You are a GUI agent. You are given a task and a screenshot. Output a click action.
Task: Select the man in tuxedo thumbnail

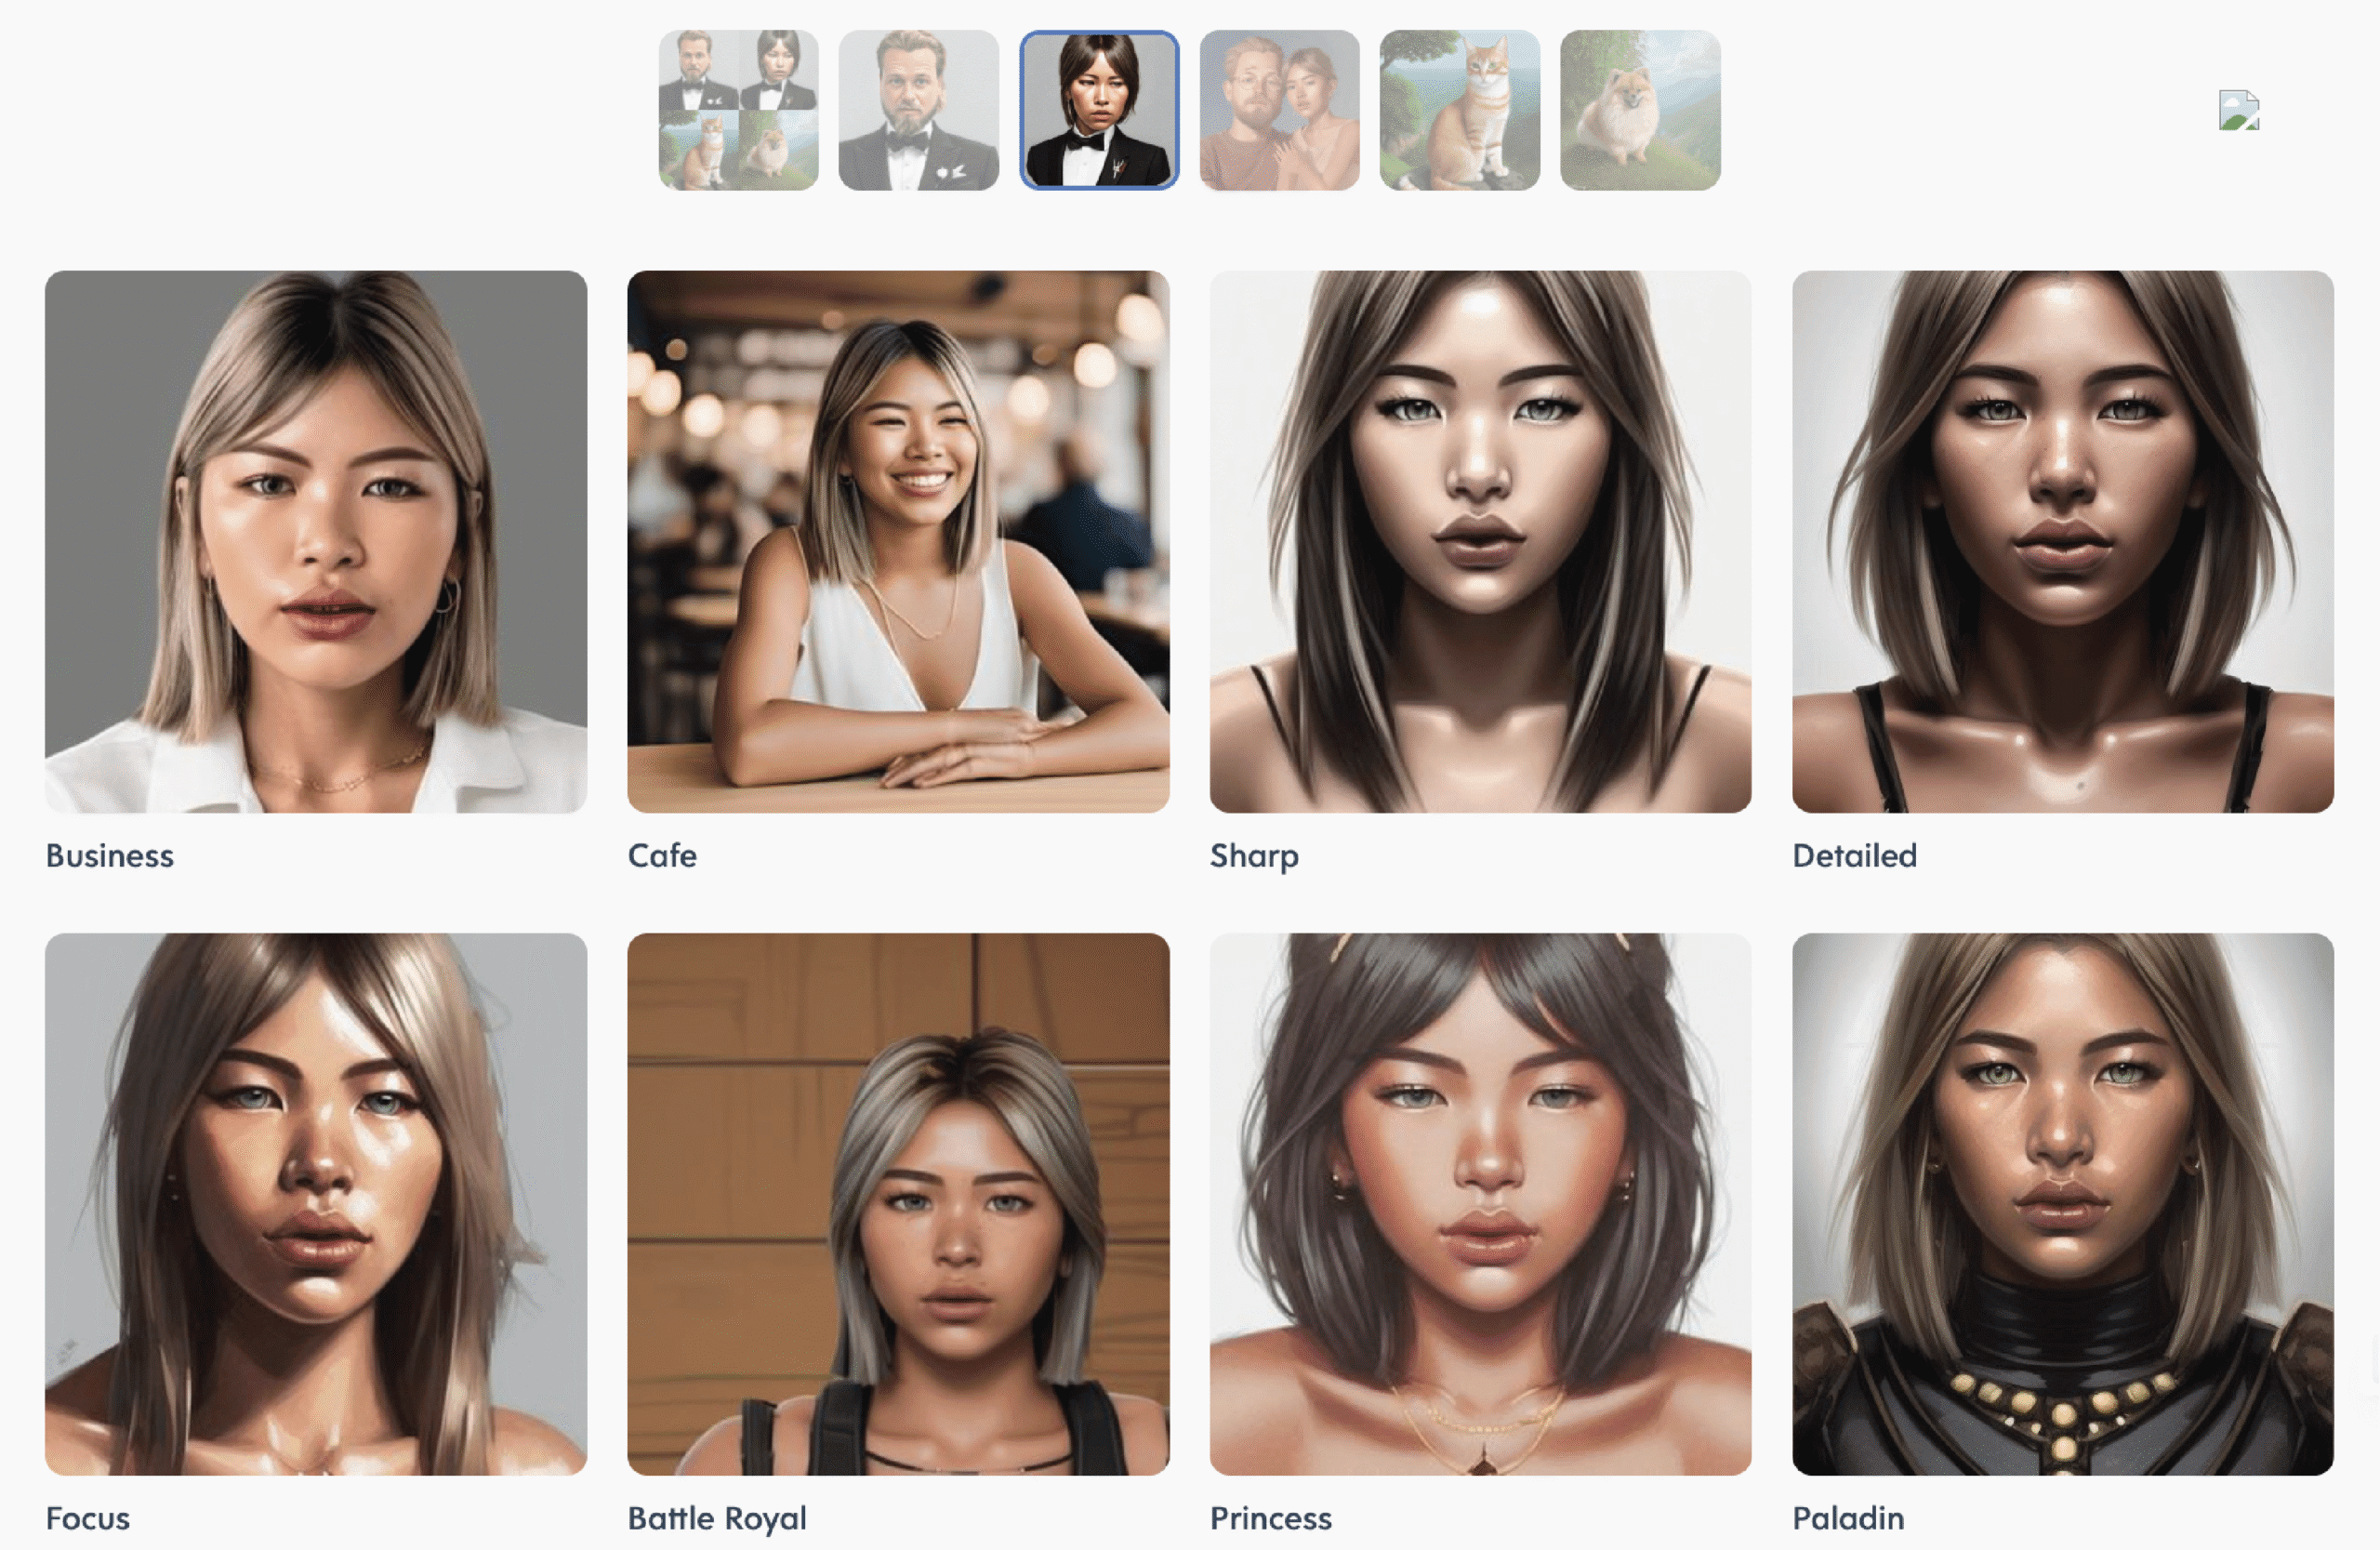pyautogui.click(x=918, y=110)
